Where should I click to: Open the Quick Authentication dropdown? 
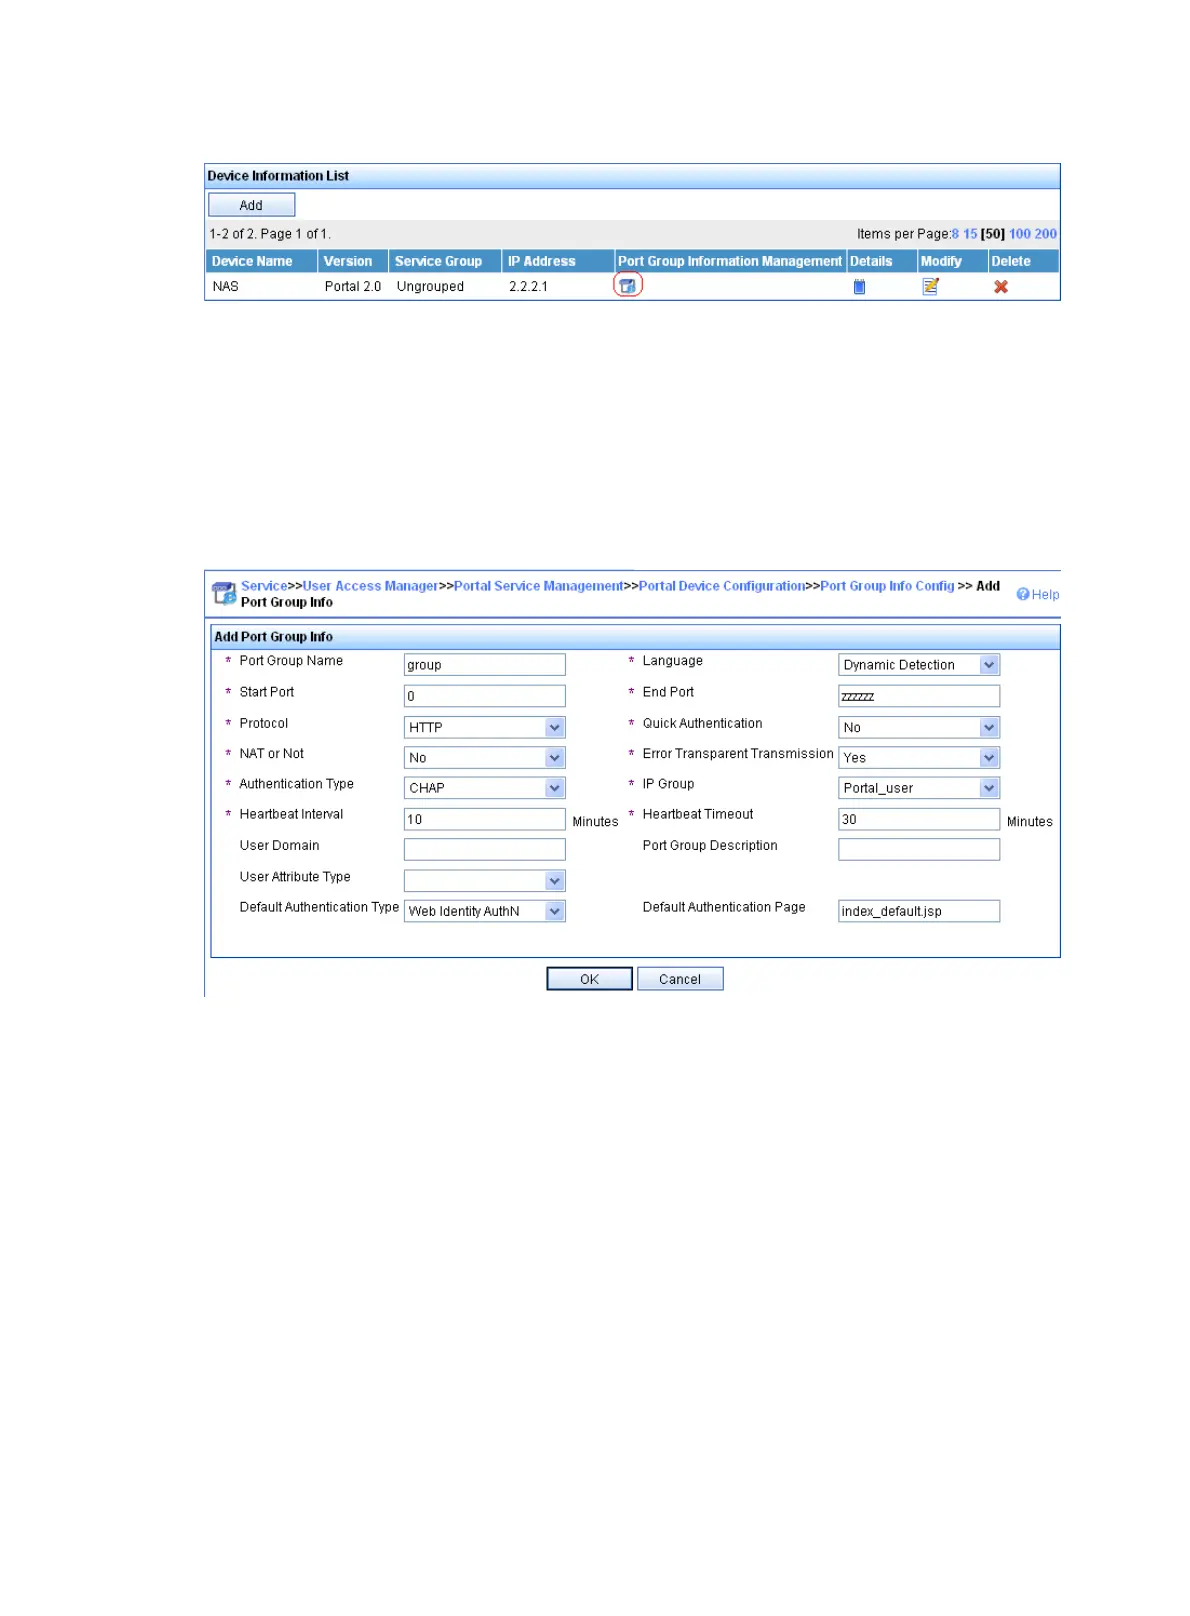tap(919, 727)
